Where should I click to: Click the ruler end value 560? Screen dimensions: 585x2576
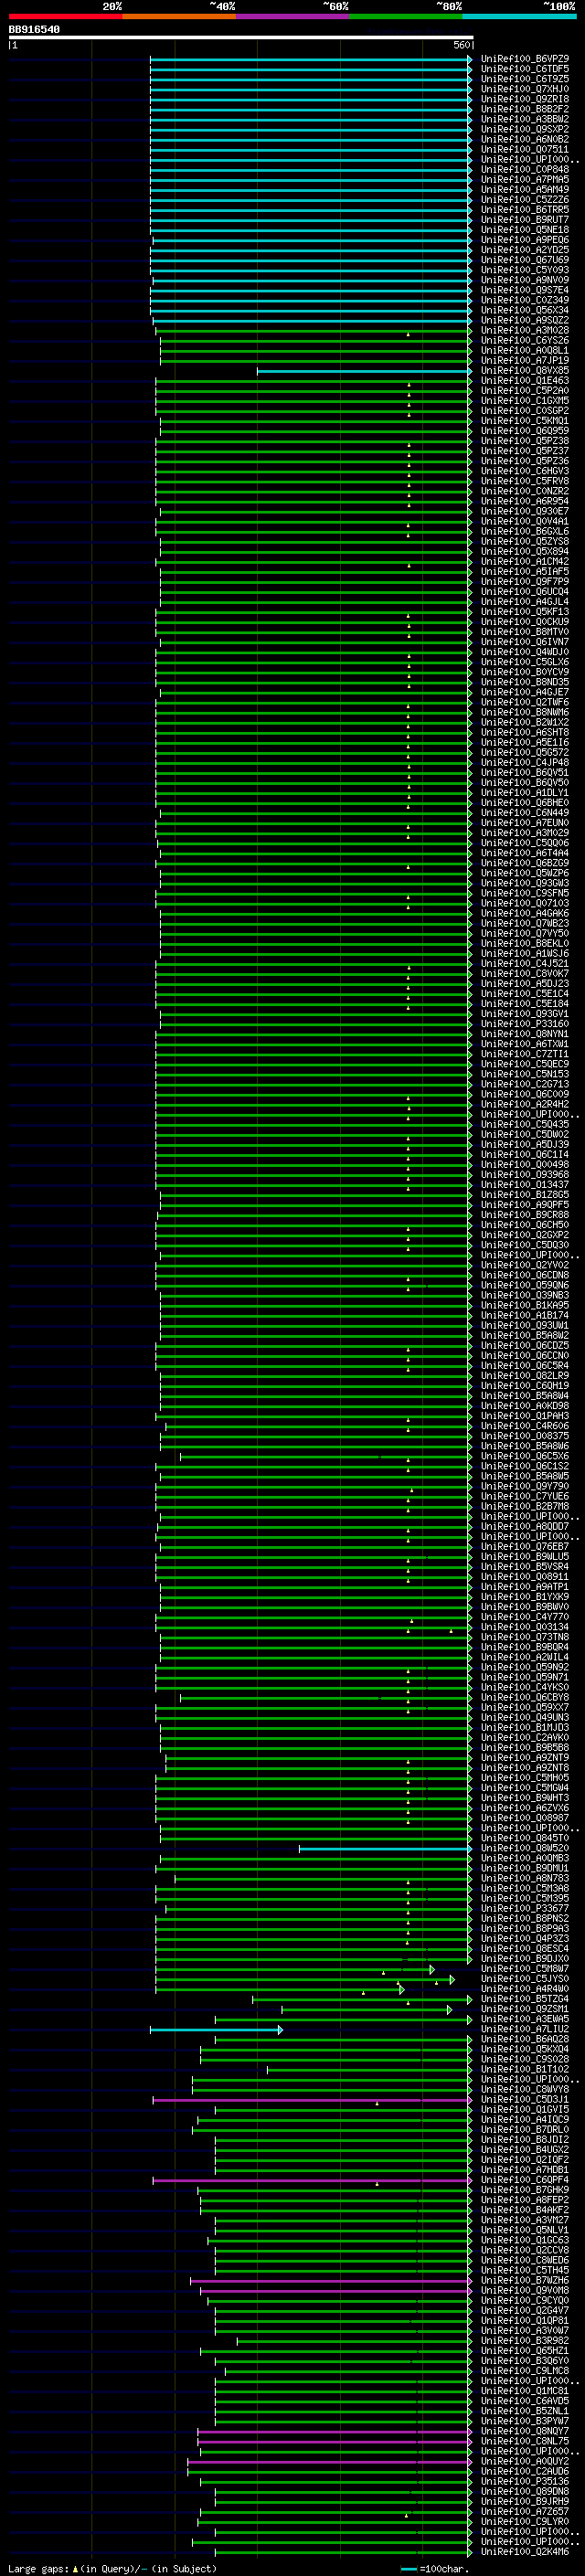click(x=461, y=45)
